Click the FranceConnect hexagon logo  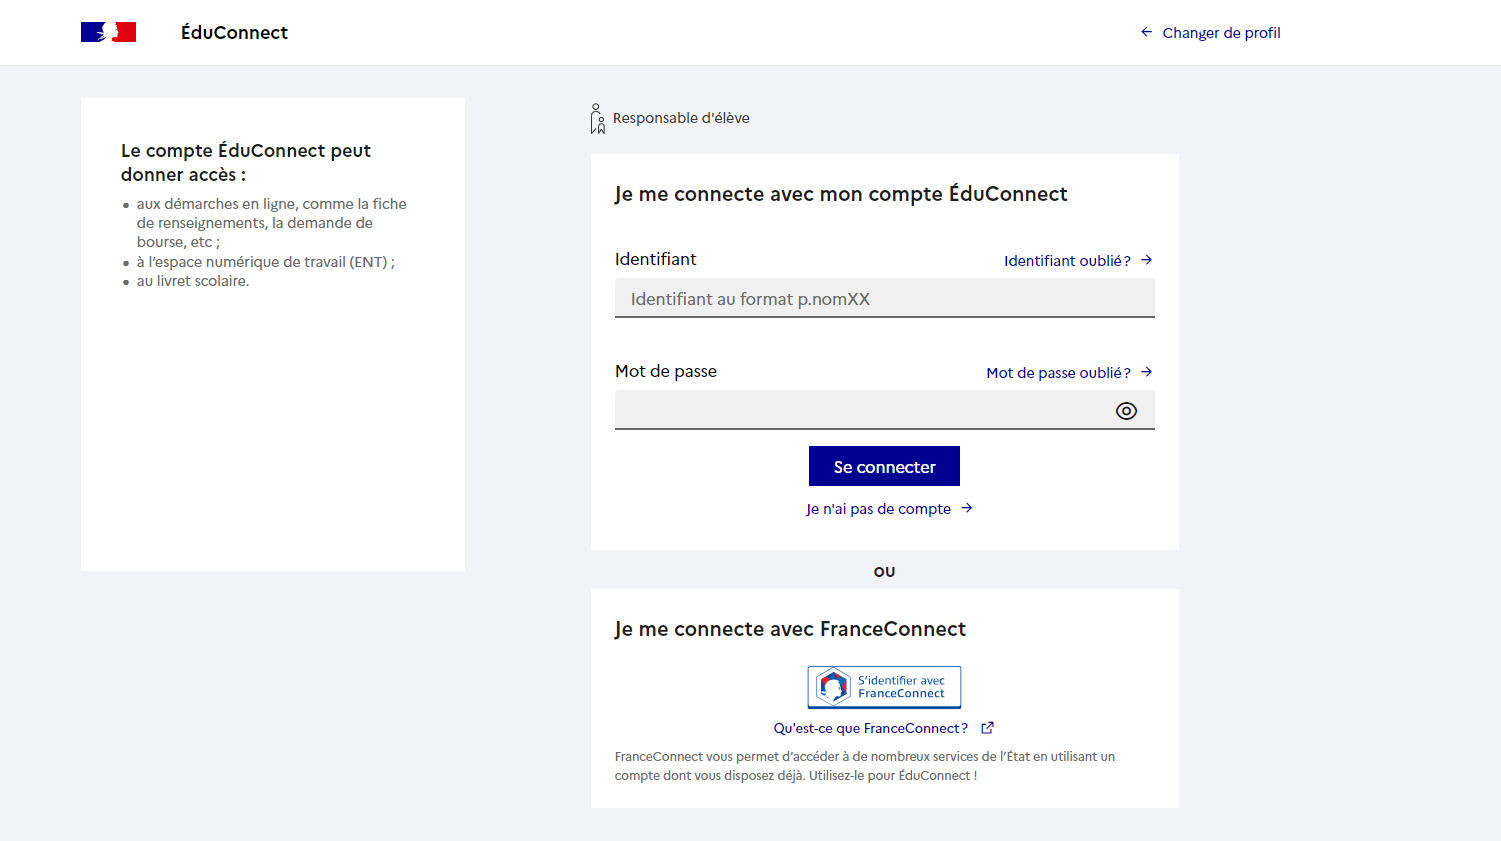[833, 687]
